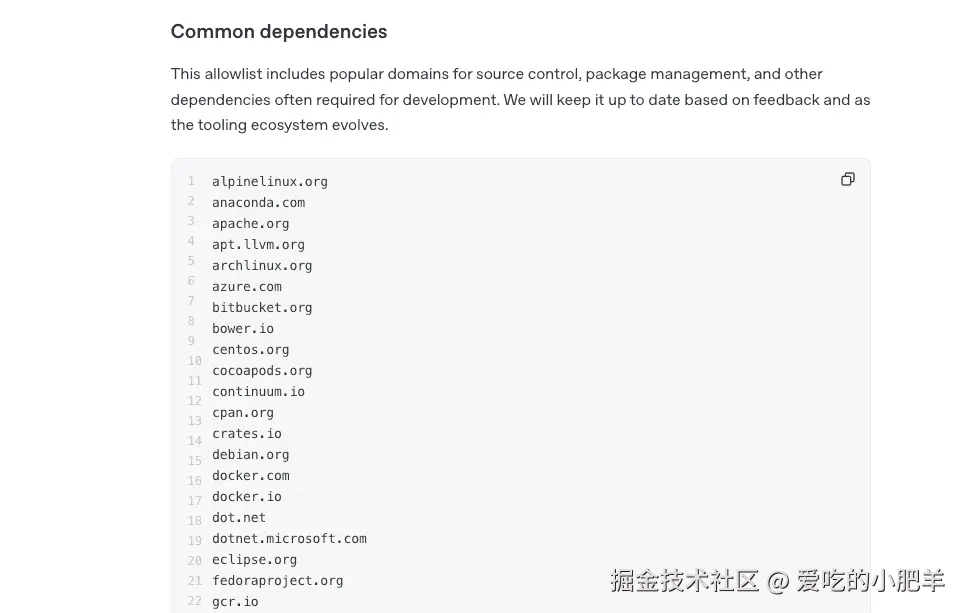Click the copy code icon
This screenshot has width=964, height=613.
click(x=848, y=178)
